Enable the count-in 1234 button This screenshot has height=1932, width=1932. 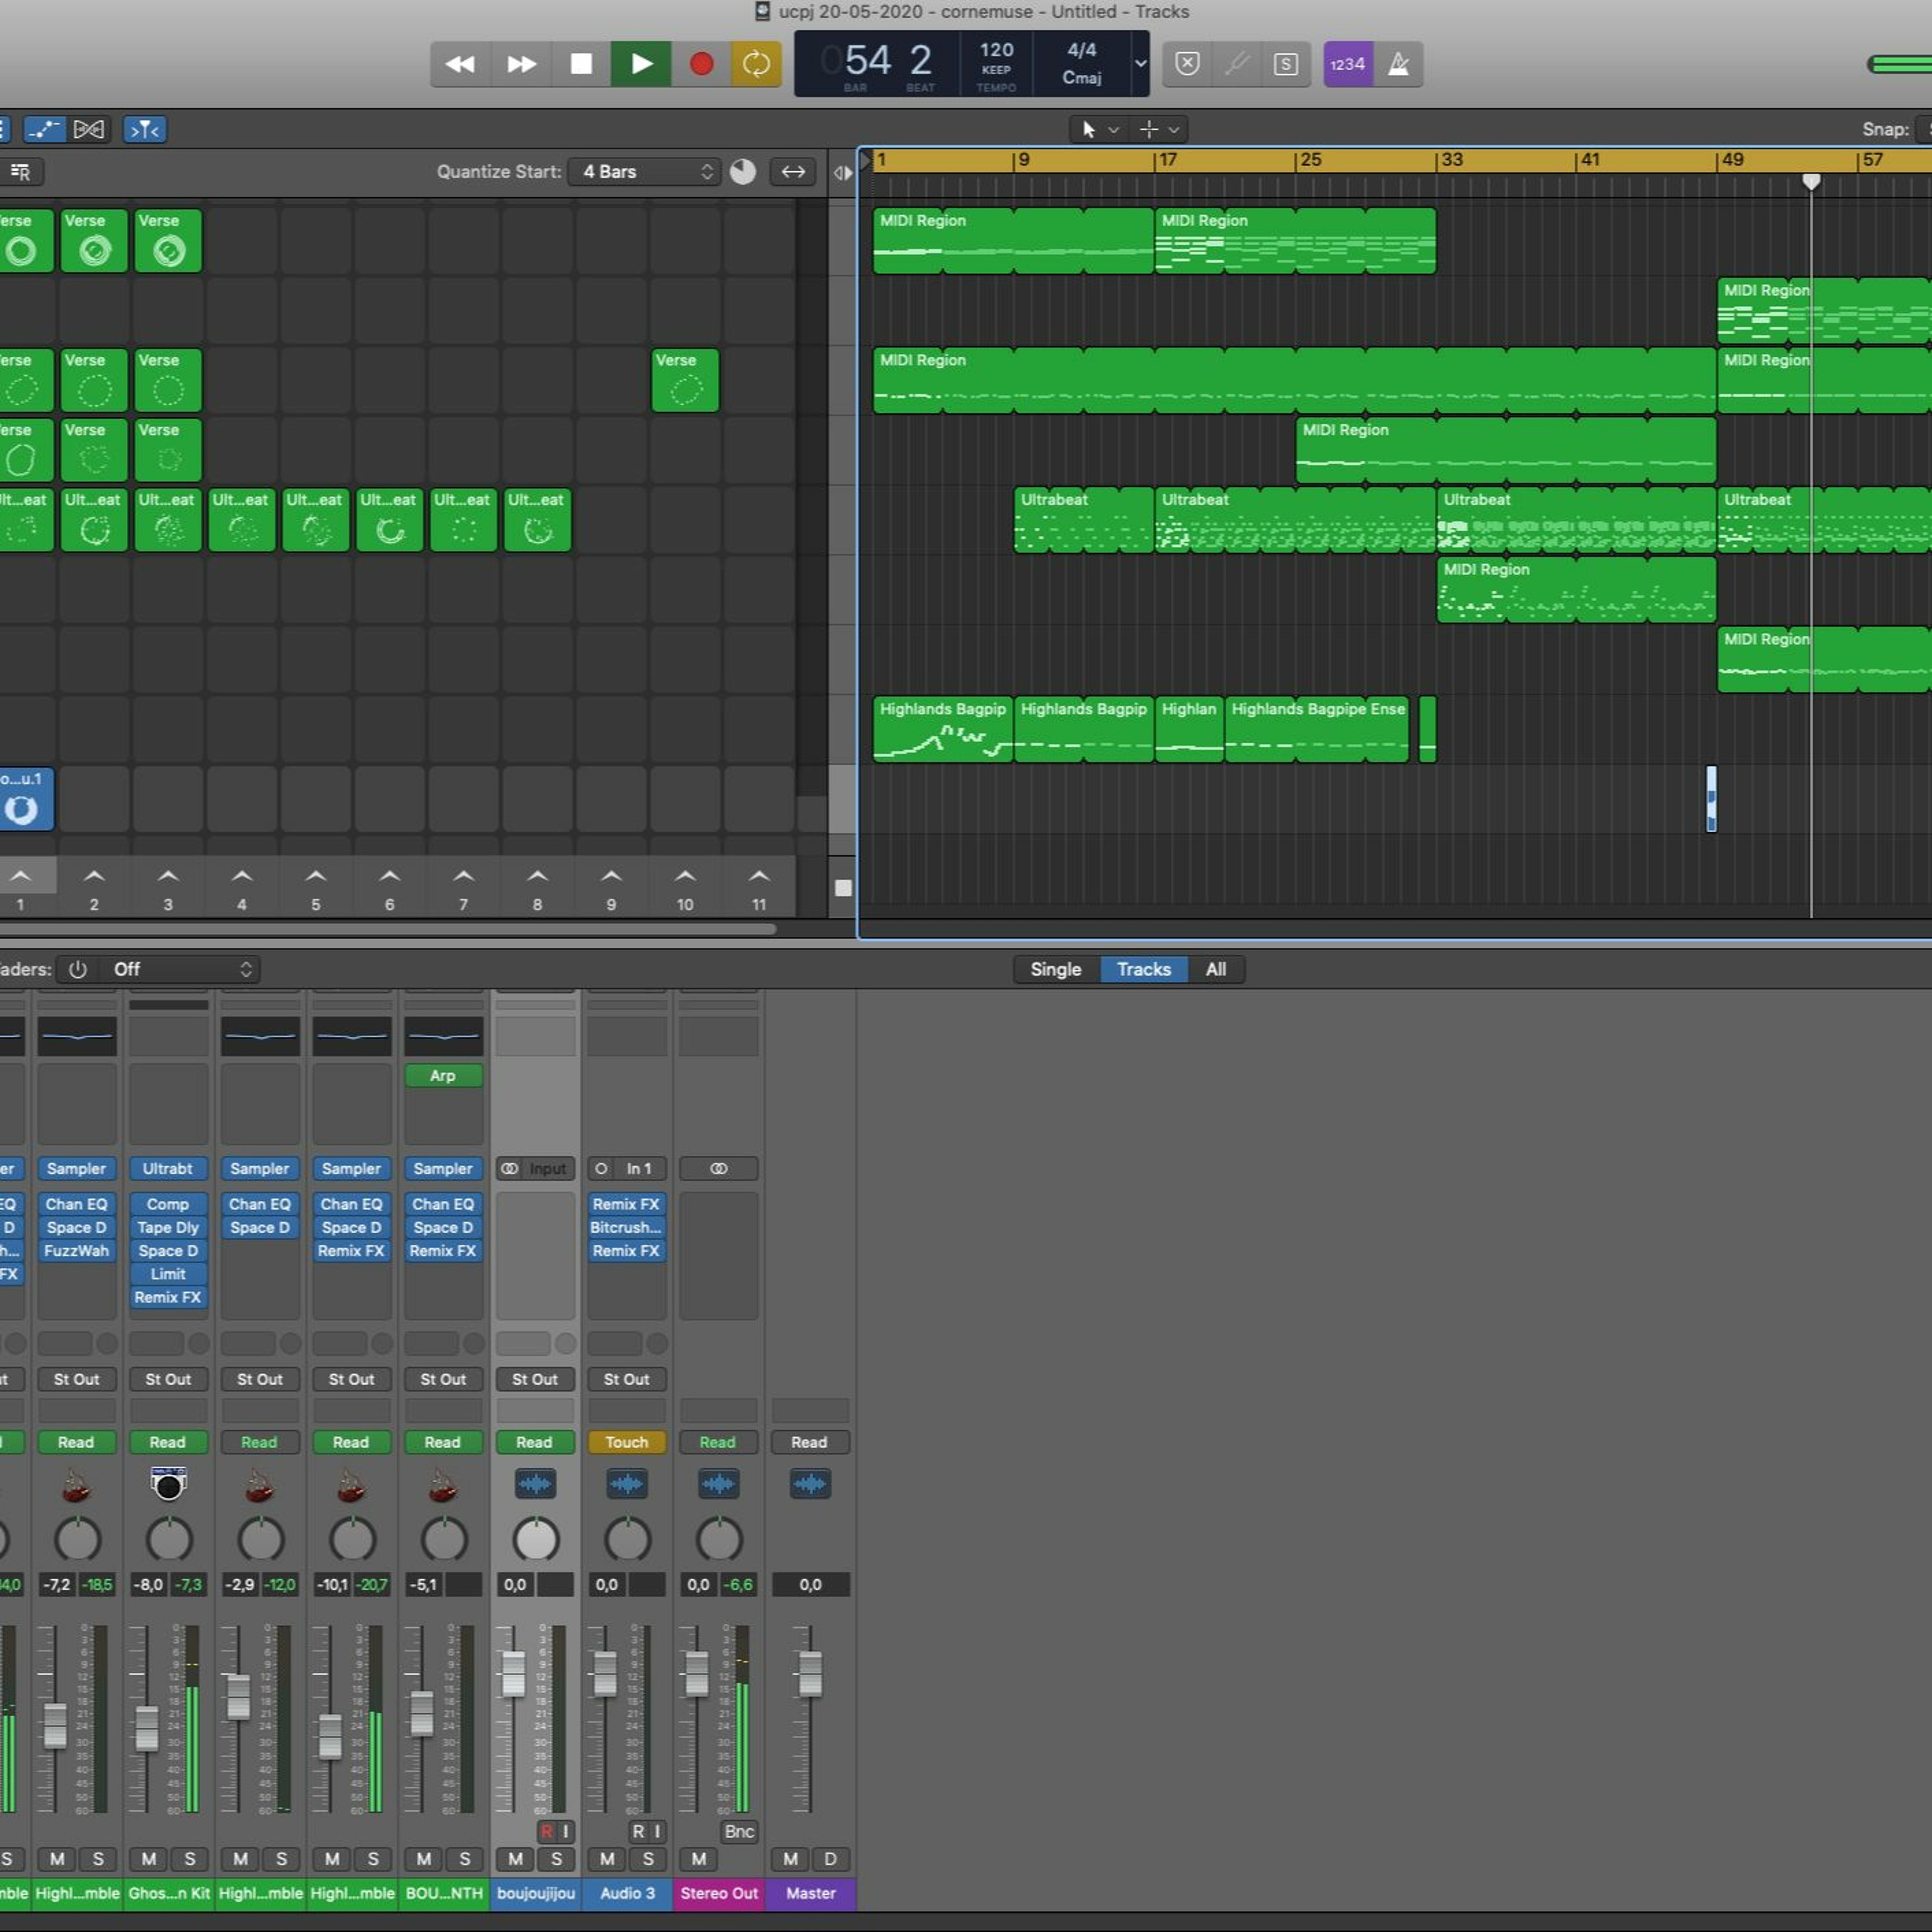pos(1347,64)
